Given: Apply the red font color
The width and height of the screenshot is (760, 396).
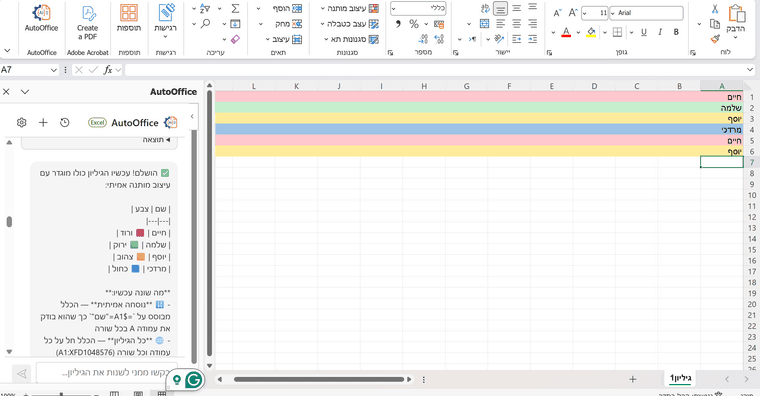Looking at the screenshot, I should [x=566, y=32].
